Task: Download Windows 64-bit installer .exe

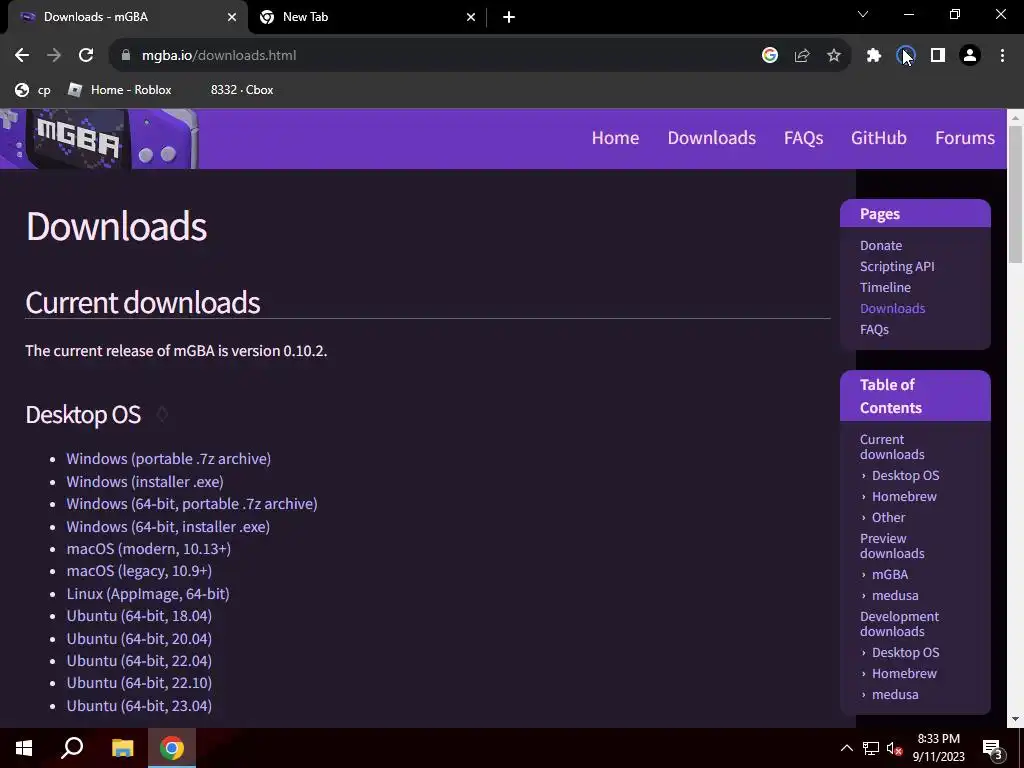Action: pos(168,526)
